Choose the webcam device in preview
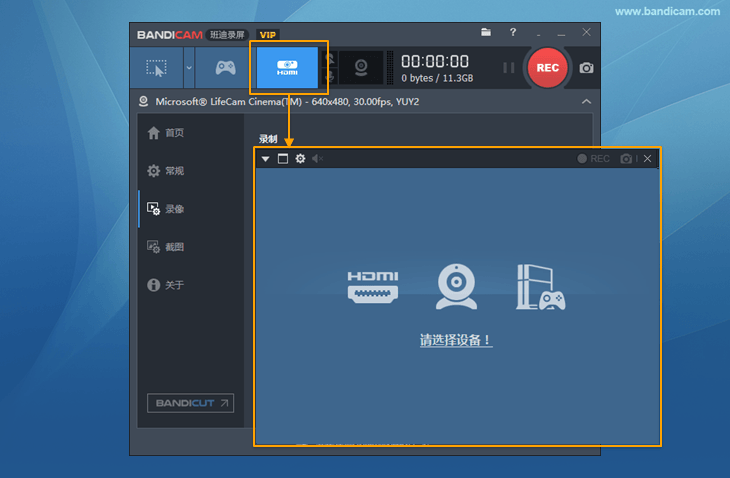 456,287
